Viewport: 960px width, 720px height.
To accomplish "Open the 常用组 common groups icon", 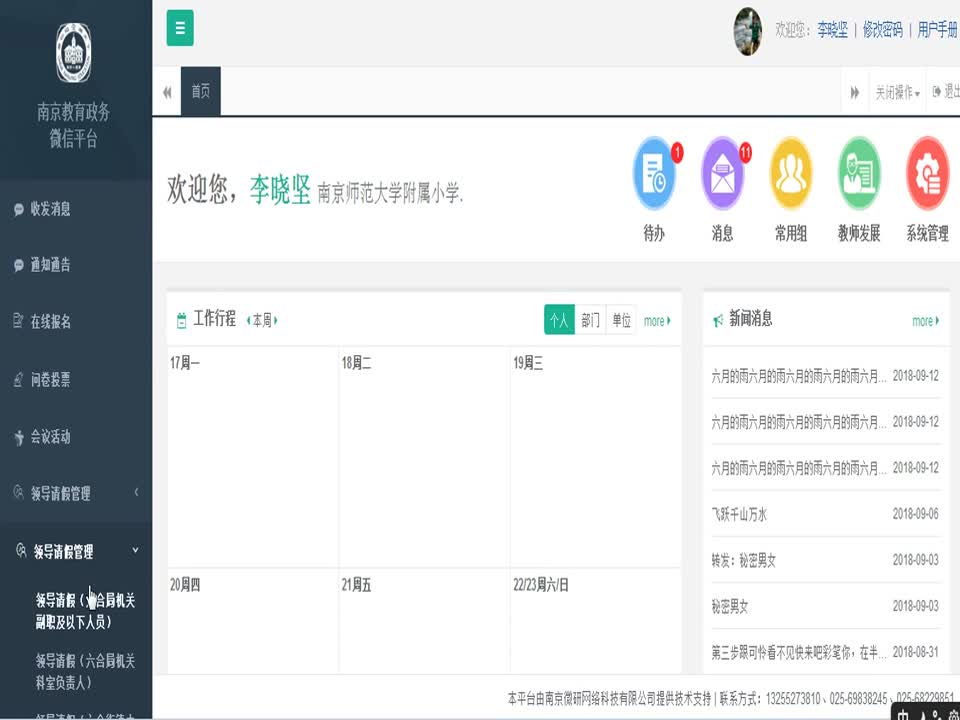I will tap(791, 174).
